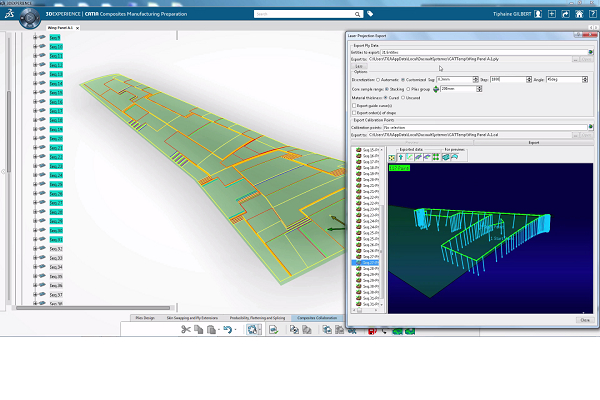Click the share arrow icon in top bar

(565, 14)
